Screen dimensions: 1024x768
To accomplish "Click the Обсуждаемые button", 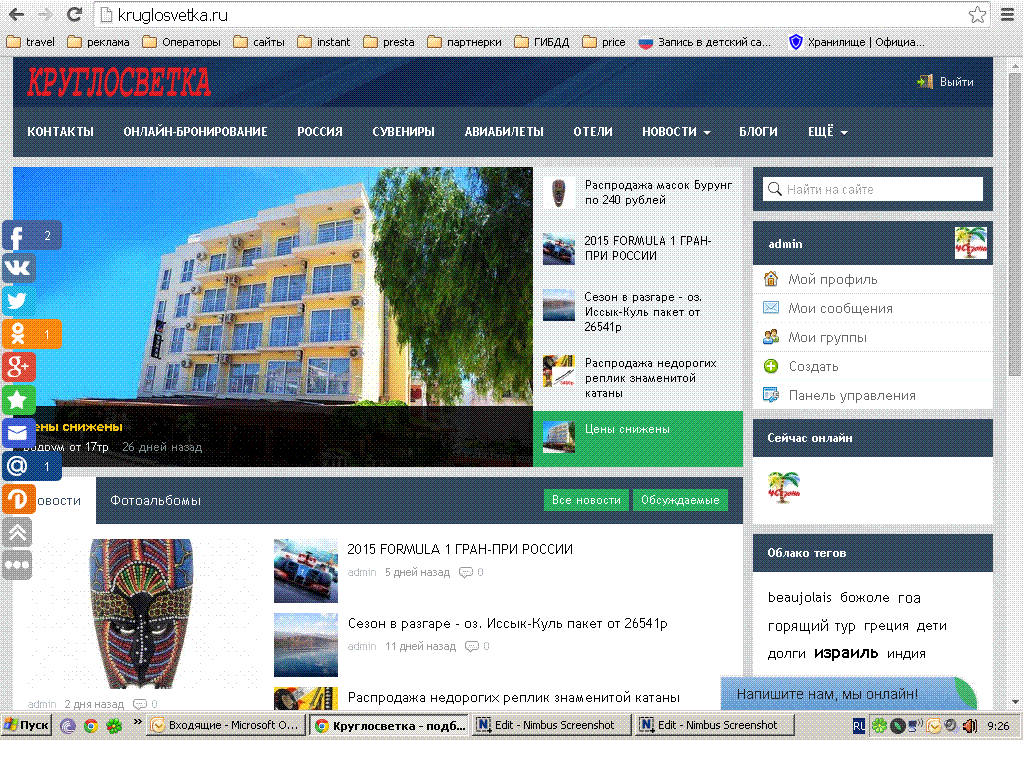I will [x=680, y=500].
